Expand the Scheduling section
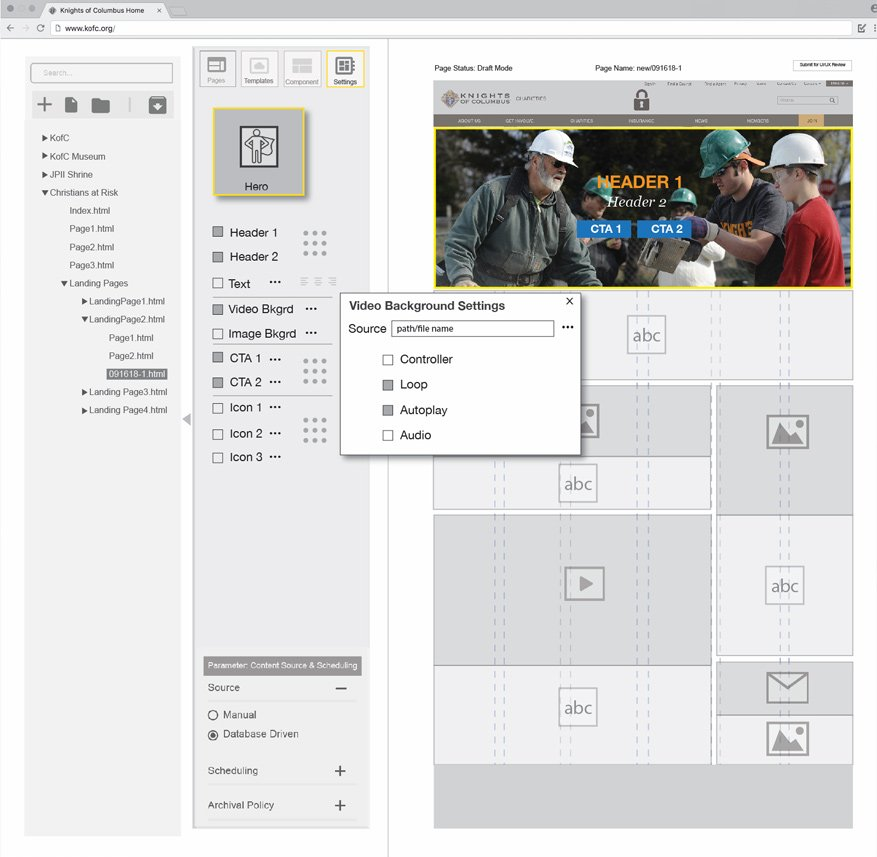The width and height of the screenshot is (877, 857). [x=340, y=771]
